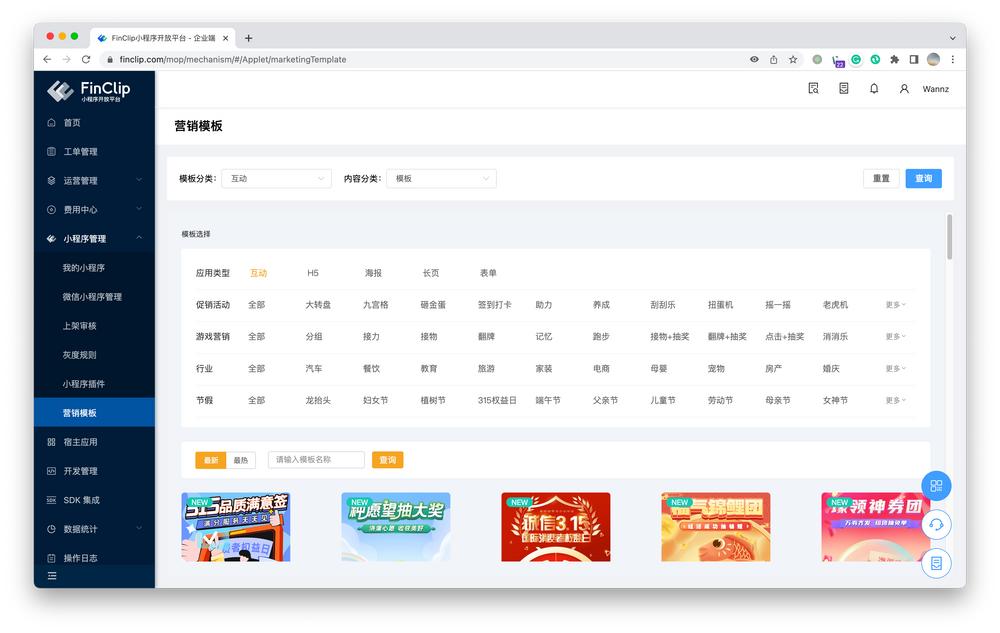Viewport: 1000px width, 633px height.
Task: Select the 互动 application type filter
Action: [256, 272]
